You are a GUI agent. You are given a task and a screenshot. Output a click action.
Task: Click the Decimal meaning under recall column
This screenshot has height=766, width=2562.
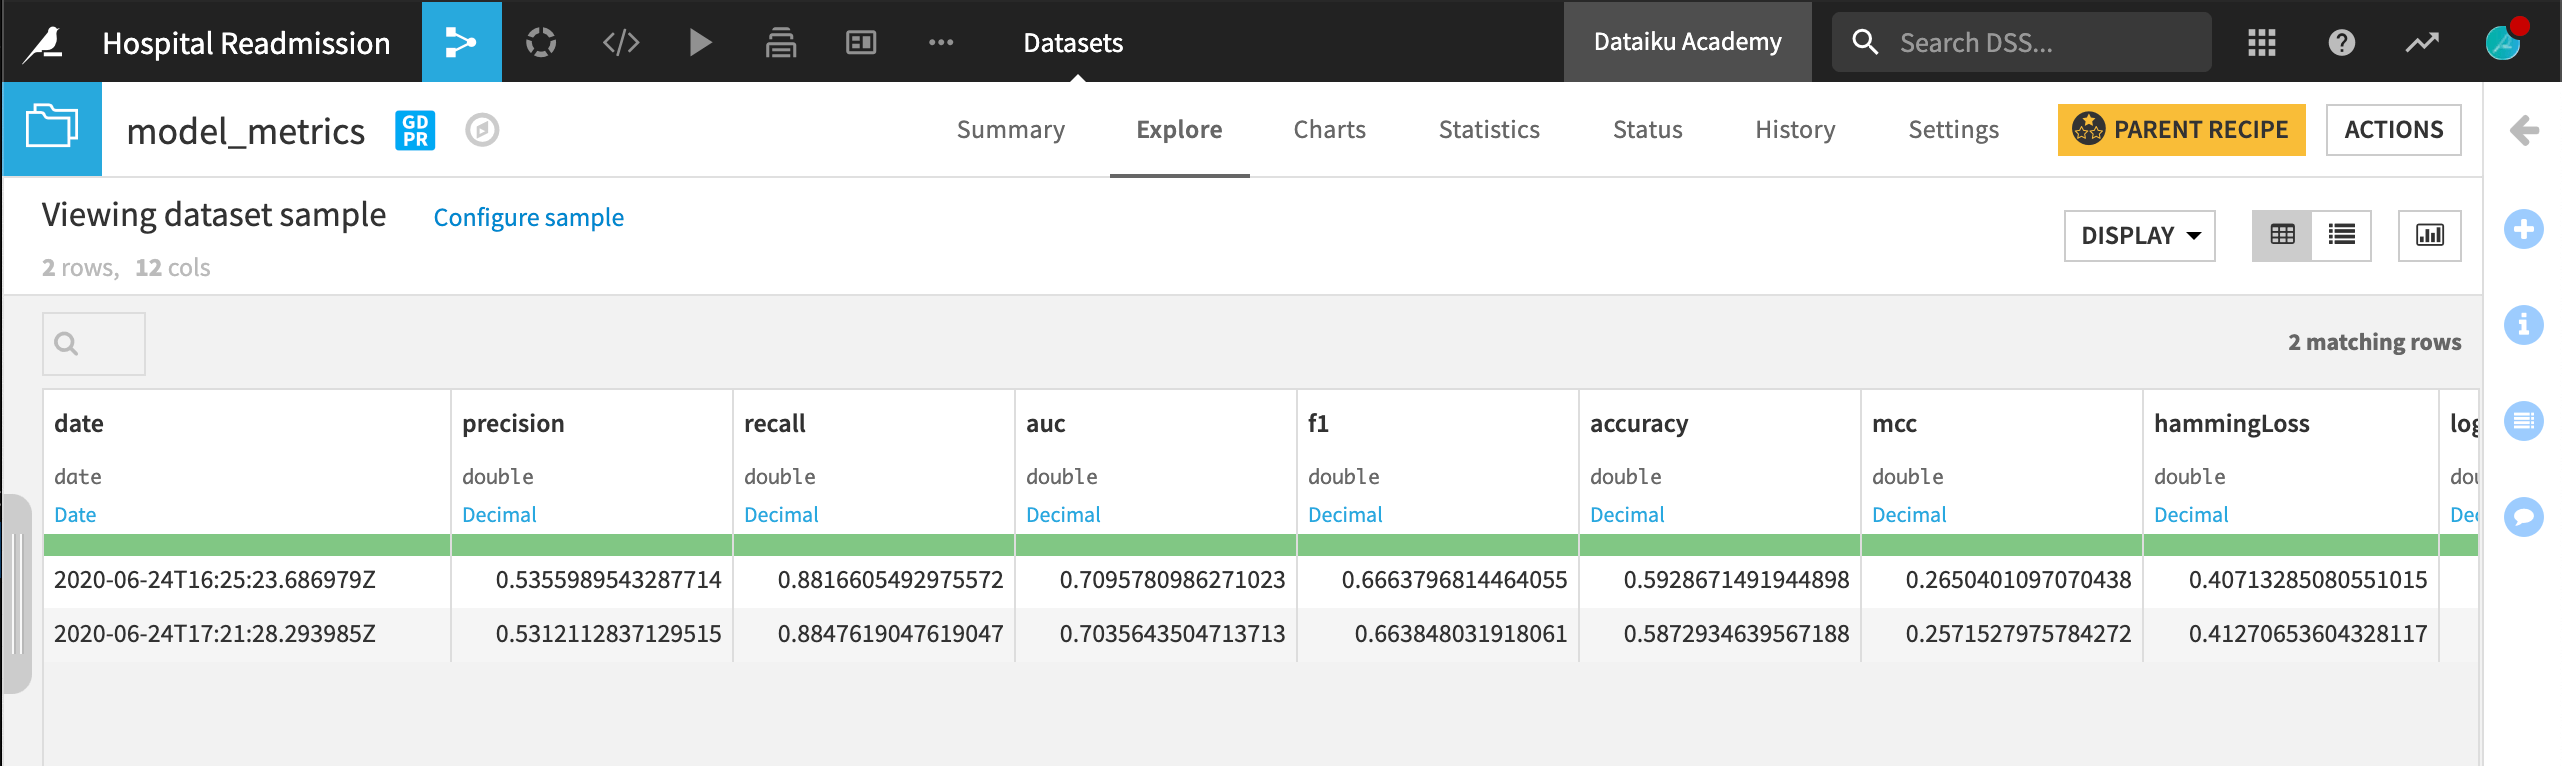pyautogui.click(x=781, y=515)
